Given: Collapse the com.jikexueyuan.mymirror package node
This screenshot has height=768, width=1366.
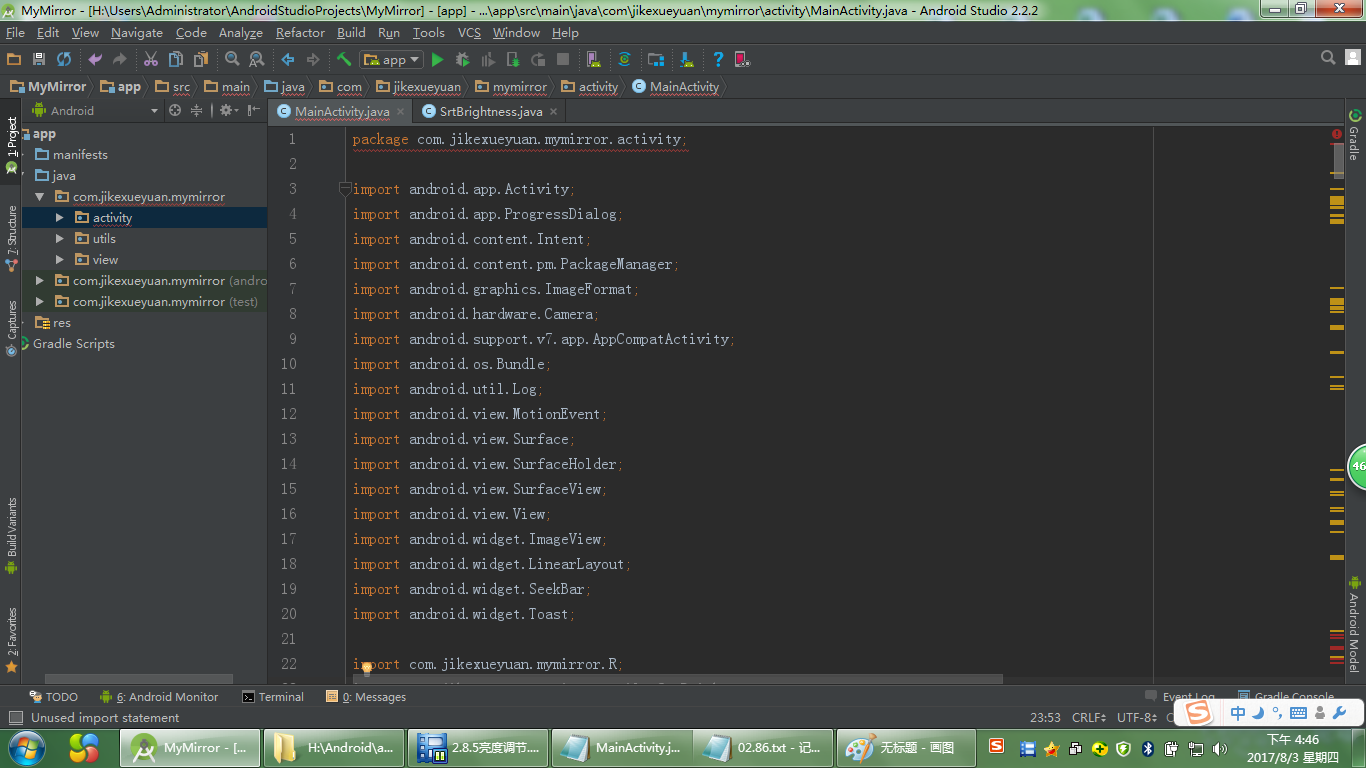Looking at the screenshot, I should (40, 197).
